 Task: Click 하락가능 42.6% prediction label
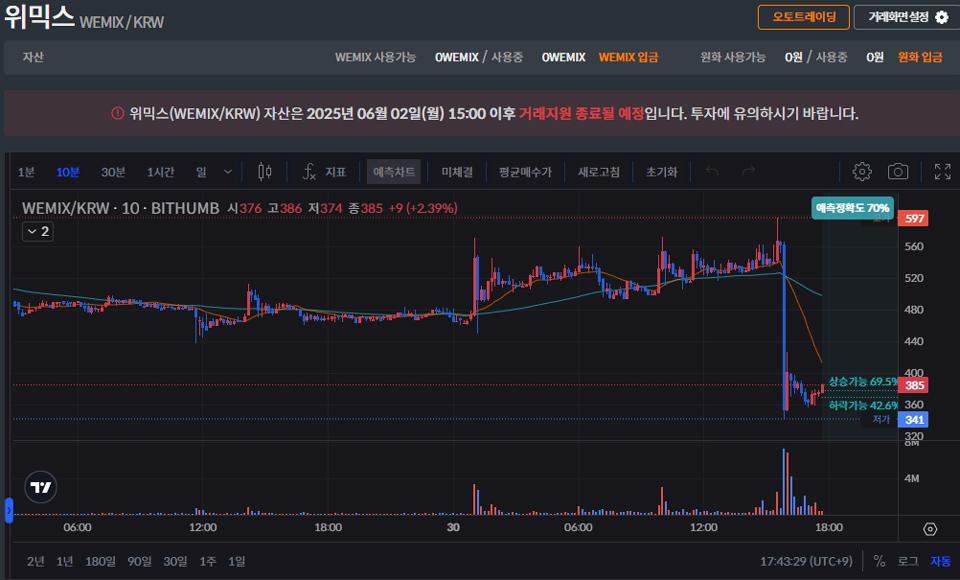(x=863, y=405)
